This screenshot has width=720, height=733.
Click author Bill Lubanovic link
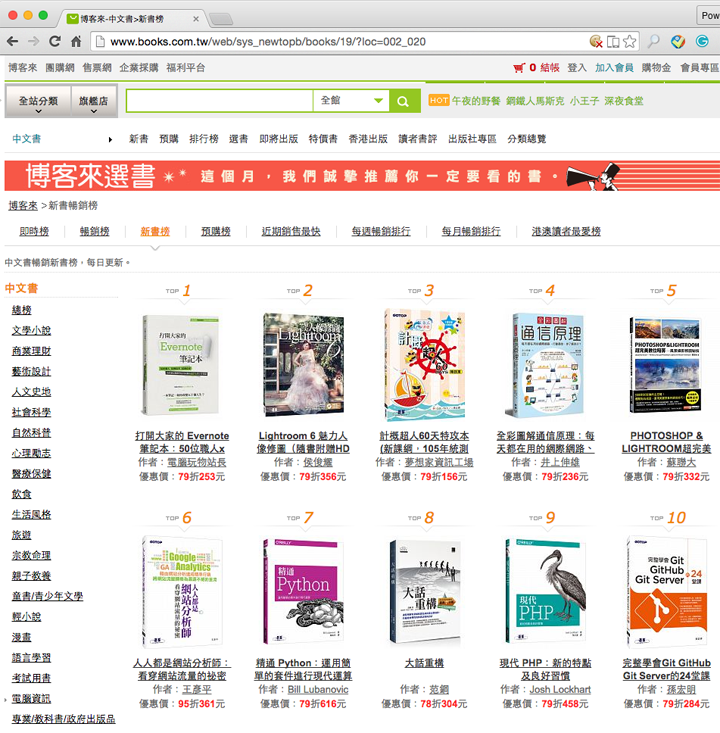pos(318,690)
